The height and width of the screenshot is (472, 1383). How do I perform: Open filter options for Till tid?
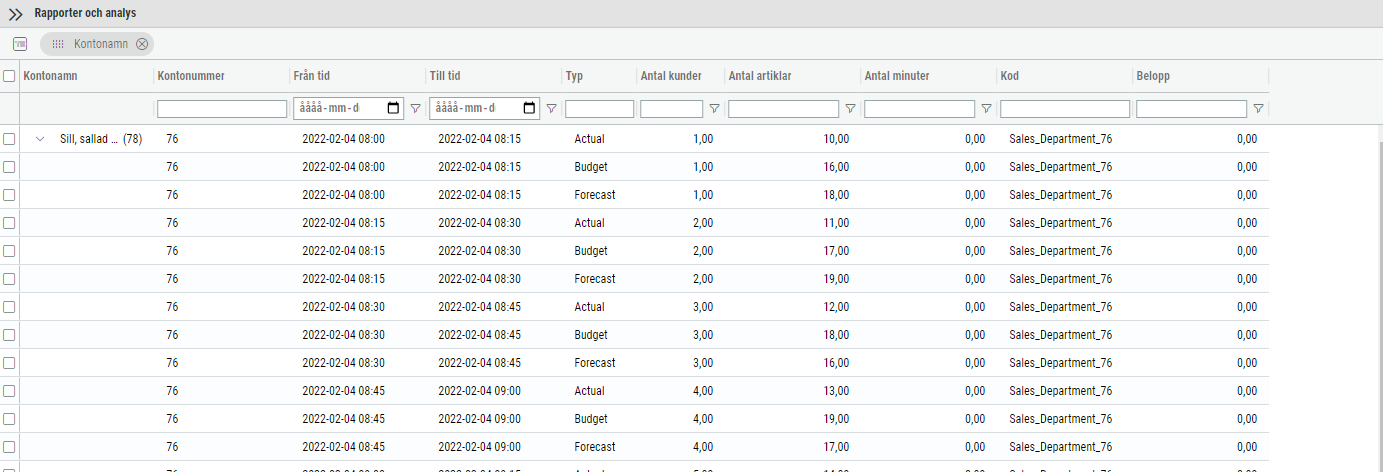pos(551,109)
